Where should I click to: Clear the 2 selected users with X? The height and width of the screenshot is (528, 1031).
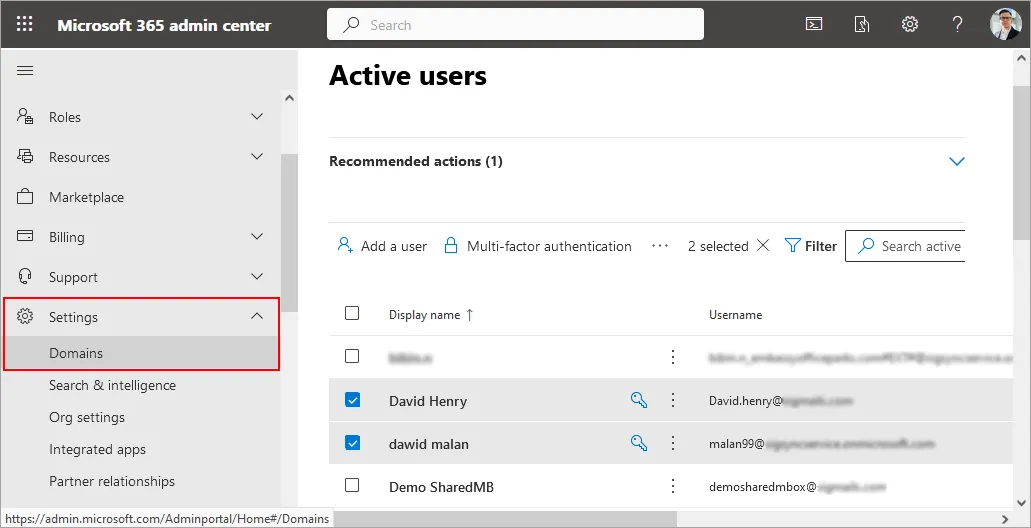[x=763, y=245]
